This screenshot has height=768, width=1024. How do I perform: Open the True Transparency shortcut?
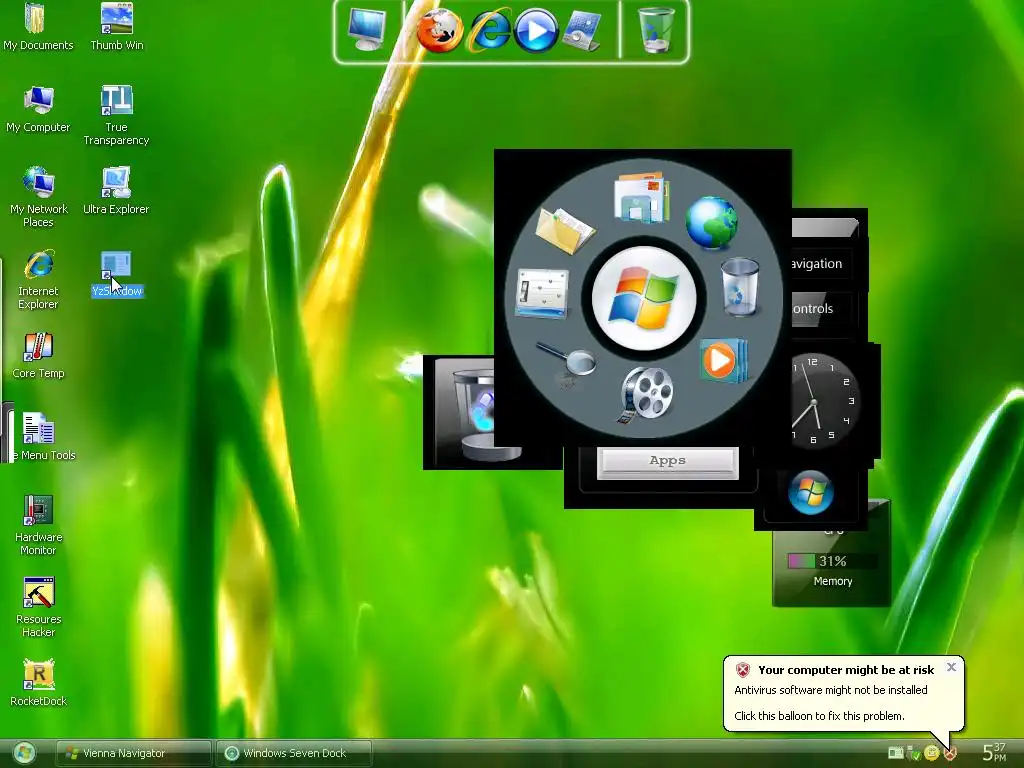[x=116, y=116]
